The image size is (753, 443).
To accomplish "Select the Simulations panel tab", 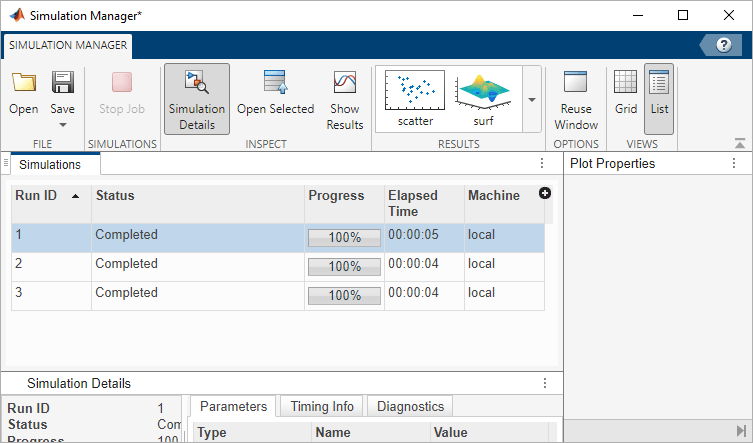I will [50, 164].
